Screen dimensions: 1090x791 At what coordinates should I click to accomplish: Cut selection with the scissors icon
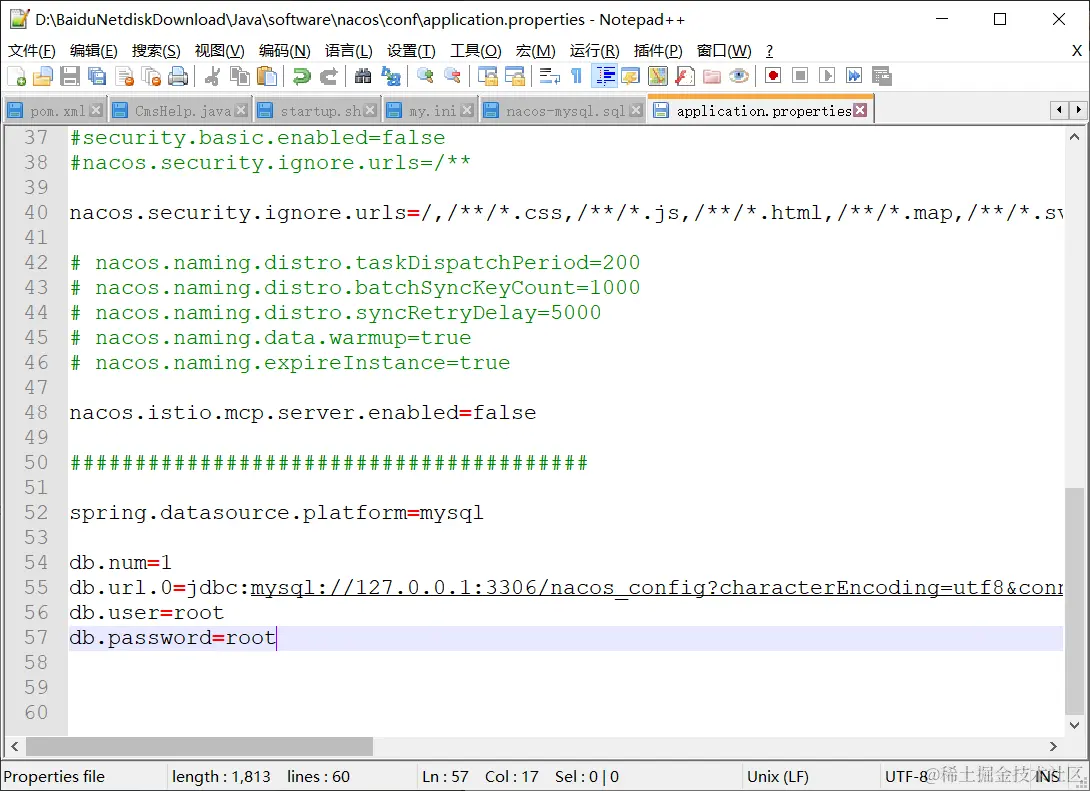click(213, 76)
